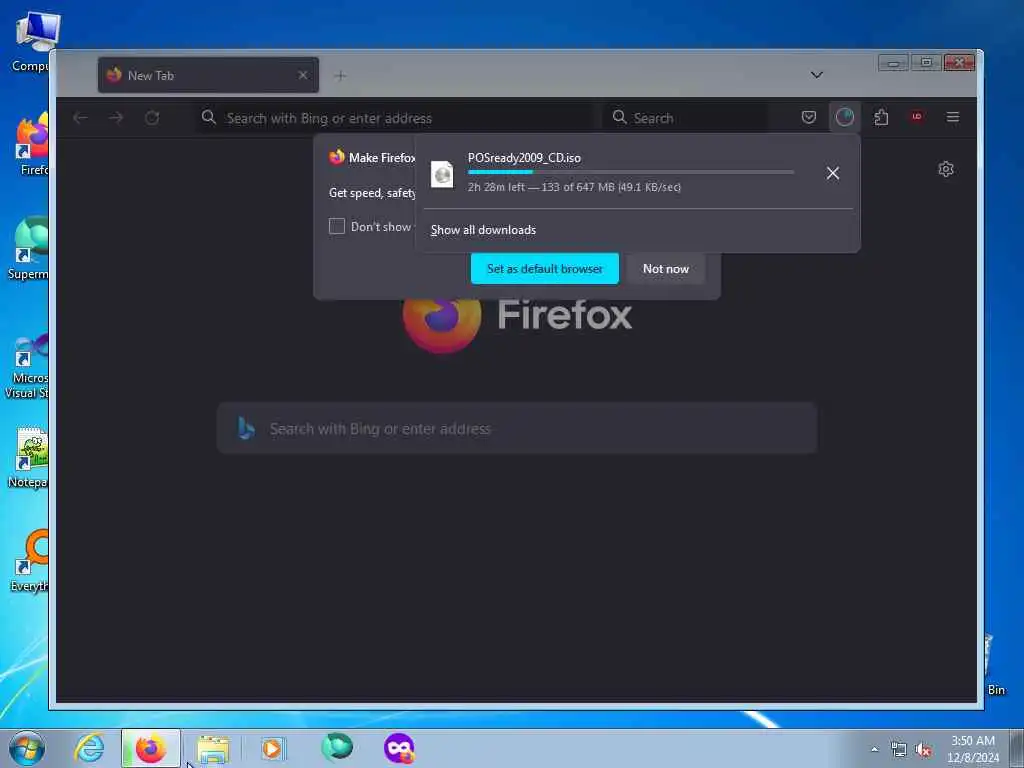Select the Computer desktop icon
Screen dimensions: 1024x768
tap(29, 42)
